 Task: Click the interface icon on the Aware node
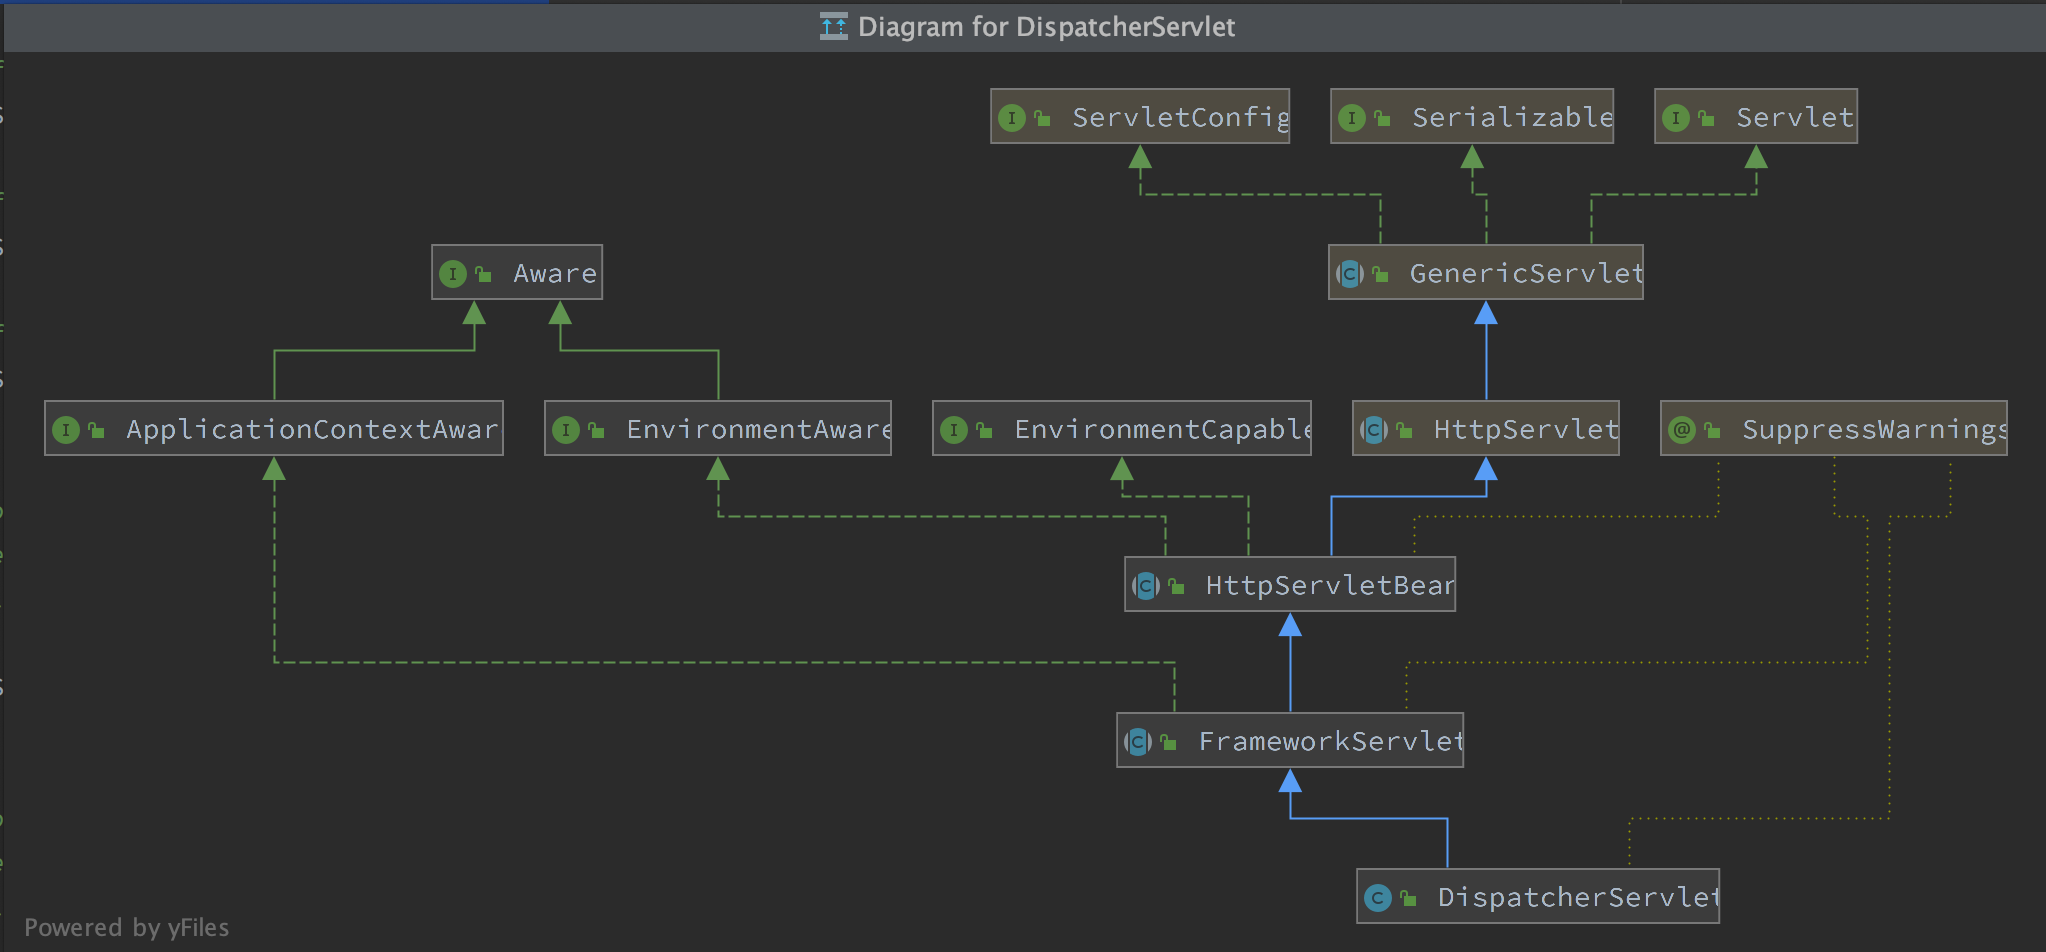click(453, 274)
